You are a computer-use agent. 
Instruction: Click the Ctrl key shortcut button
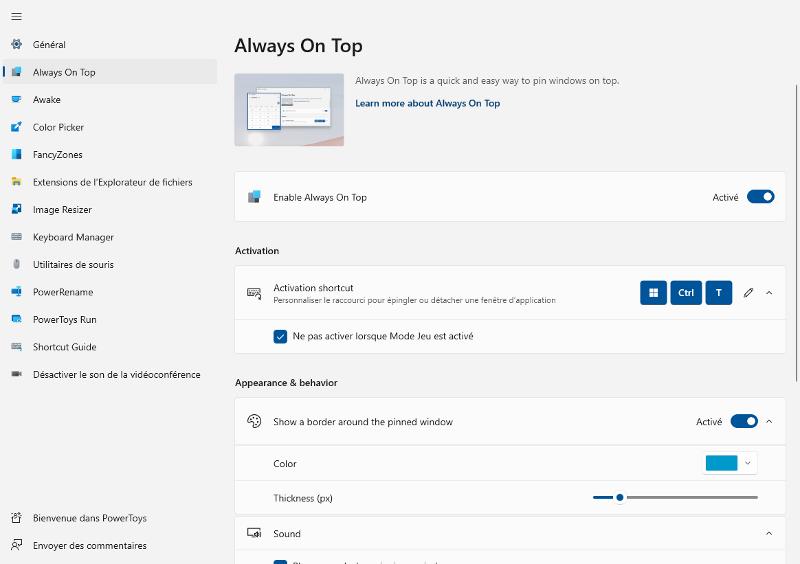[x=686, y=292]
